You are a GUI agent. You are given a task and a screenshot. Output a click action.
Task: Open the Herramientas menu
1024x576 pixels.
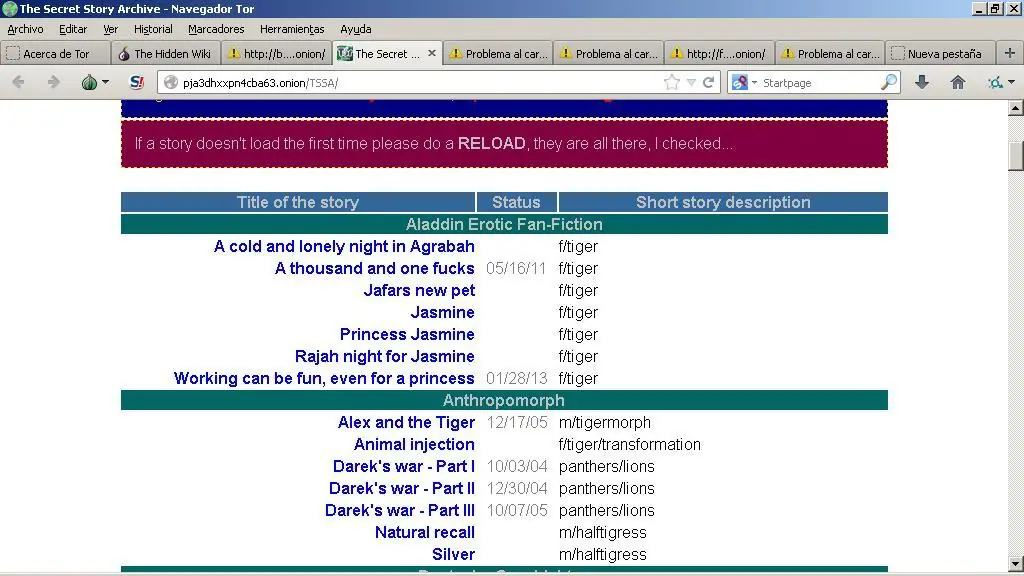click(292, 29)
